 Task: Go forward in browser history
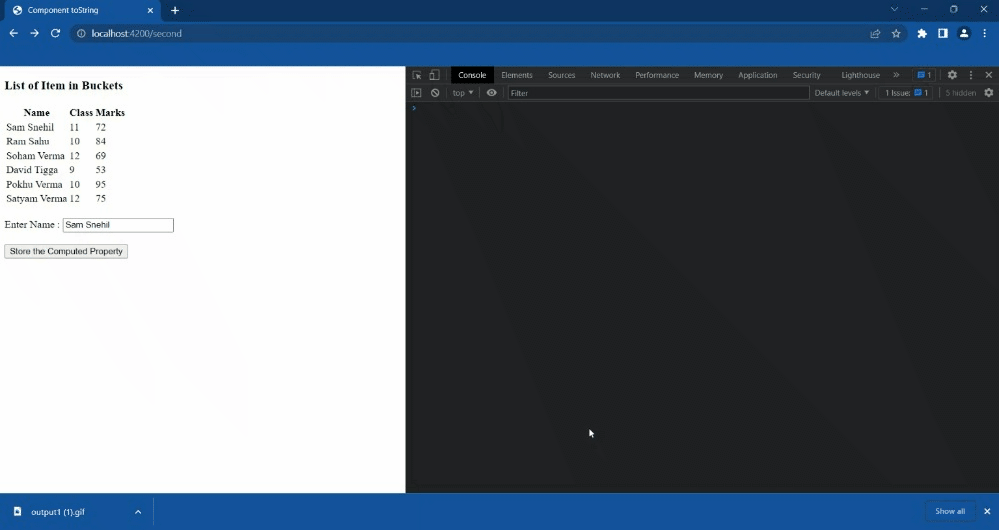point(34,33)
